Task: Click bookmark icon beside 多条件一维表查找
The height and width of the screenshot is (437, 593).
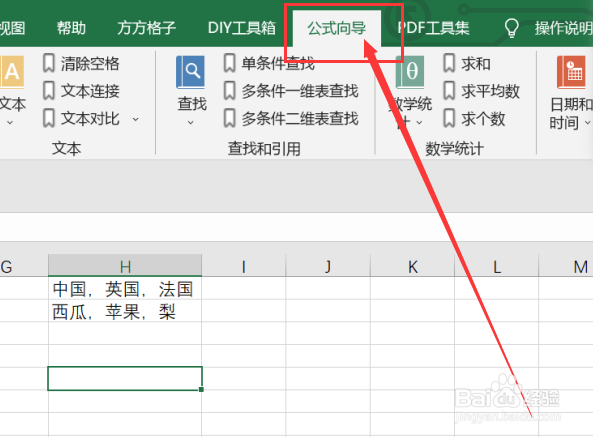Action: click(x=230, y=91)
